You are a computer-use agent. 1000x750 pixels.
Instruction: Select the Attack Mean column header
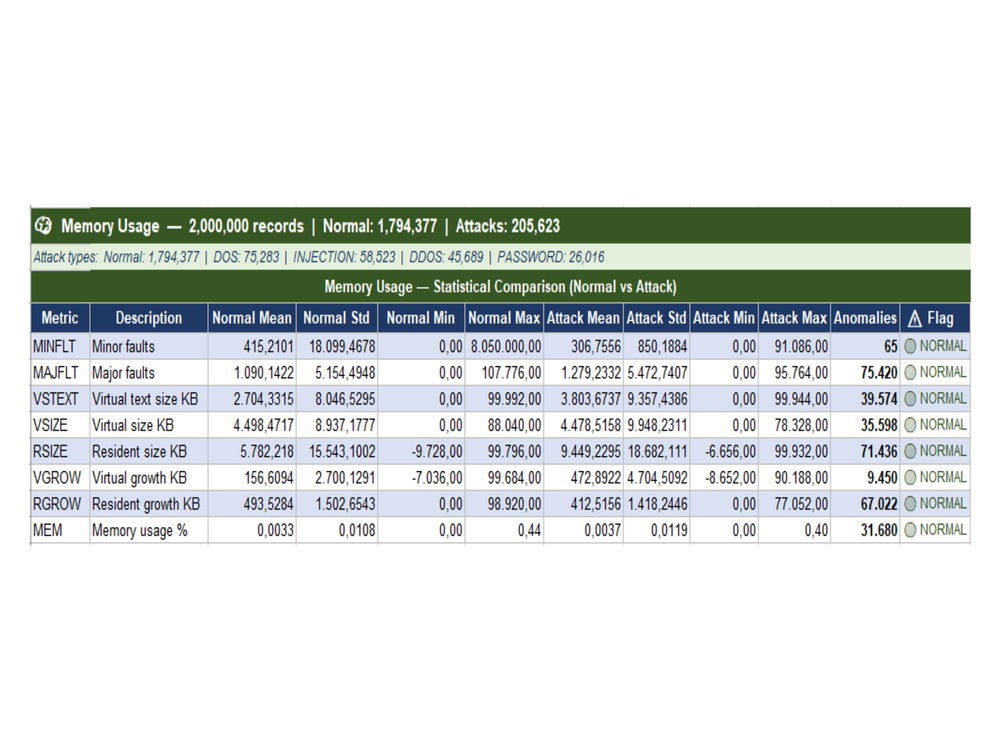pyautogui.click(x=583, y=318)
